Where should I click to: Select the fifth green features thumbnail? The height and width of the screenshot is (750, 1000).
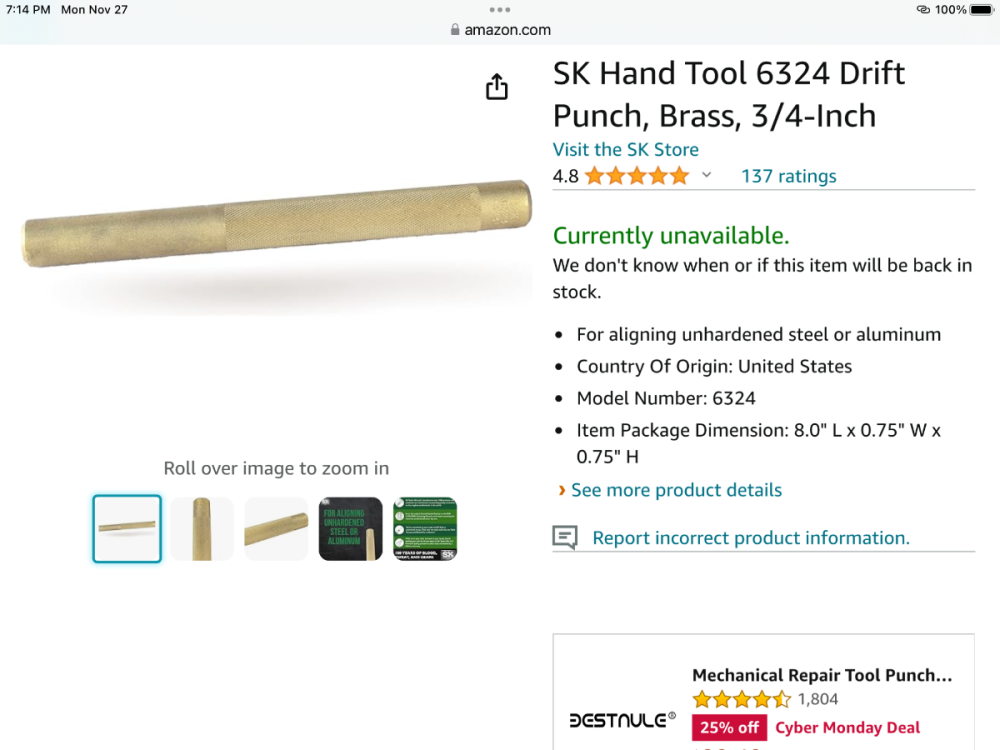pos(425,529)
